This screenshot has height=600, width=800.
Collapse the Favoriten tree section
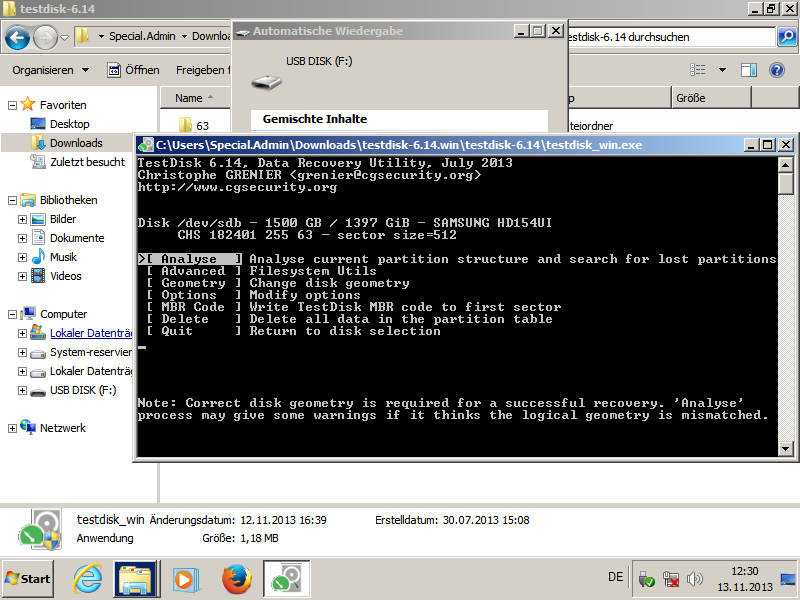12,105
